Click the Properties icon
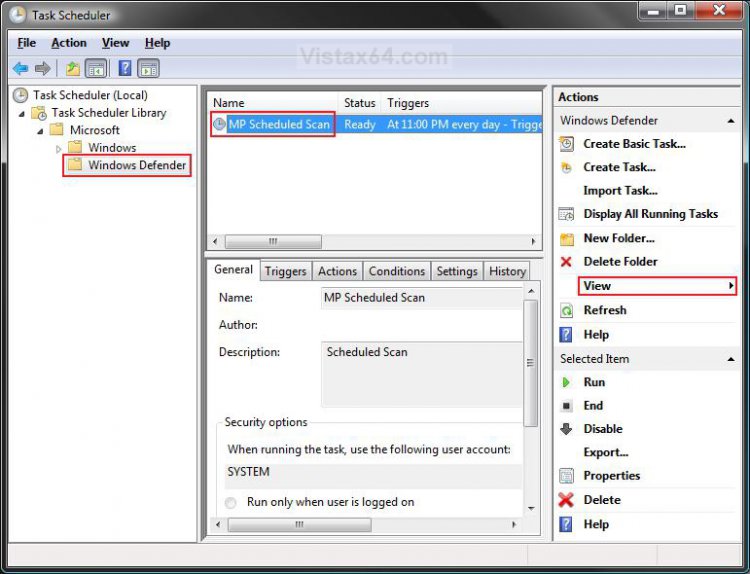This screenshot has height=574, width=750. (567, 475)
